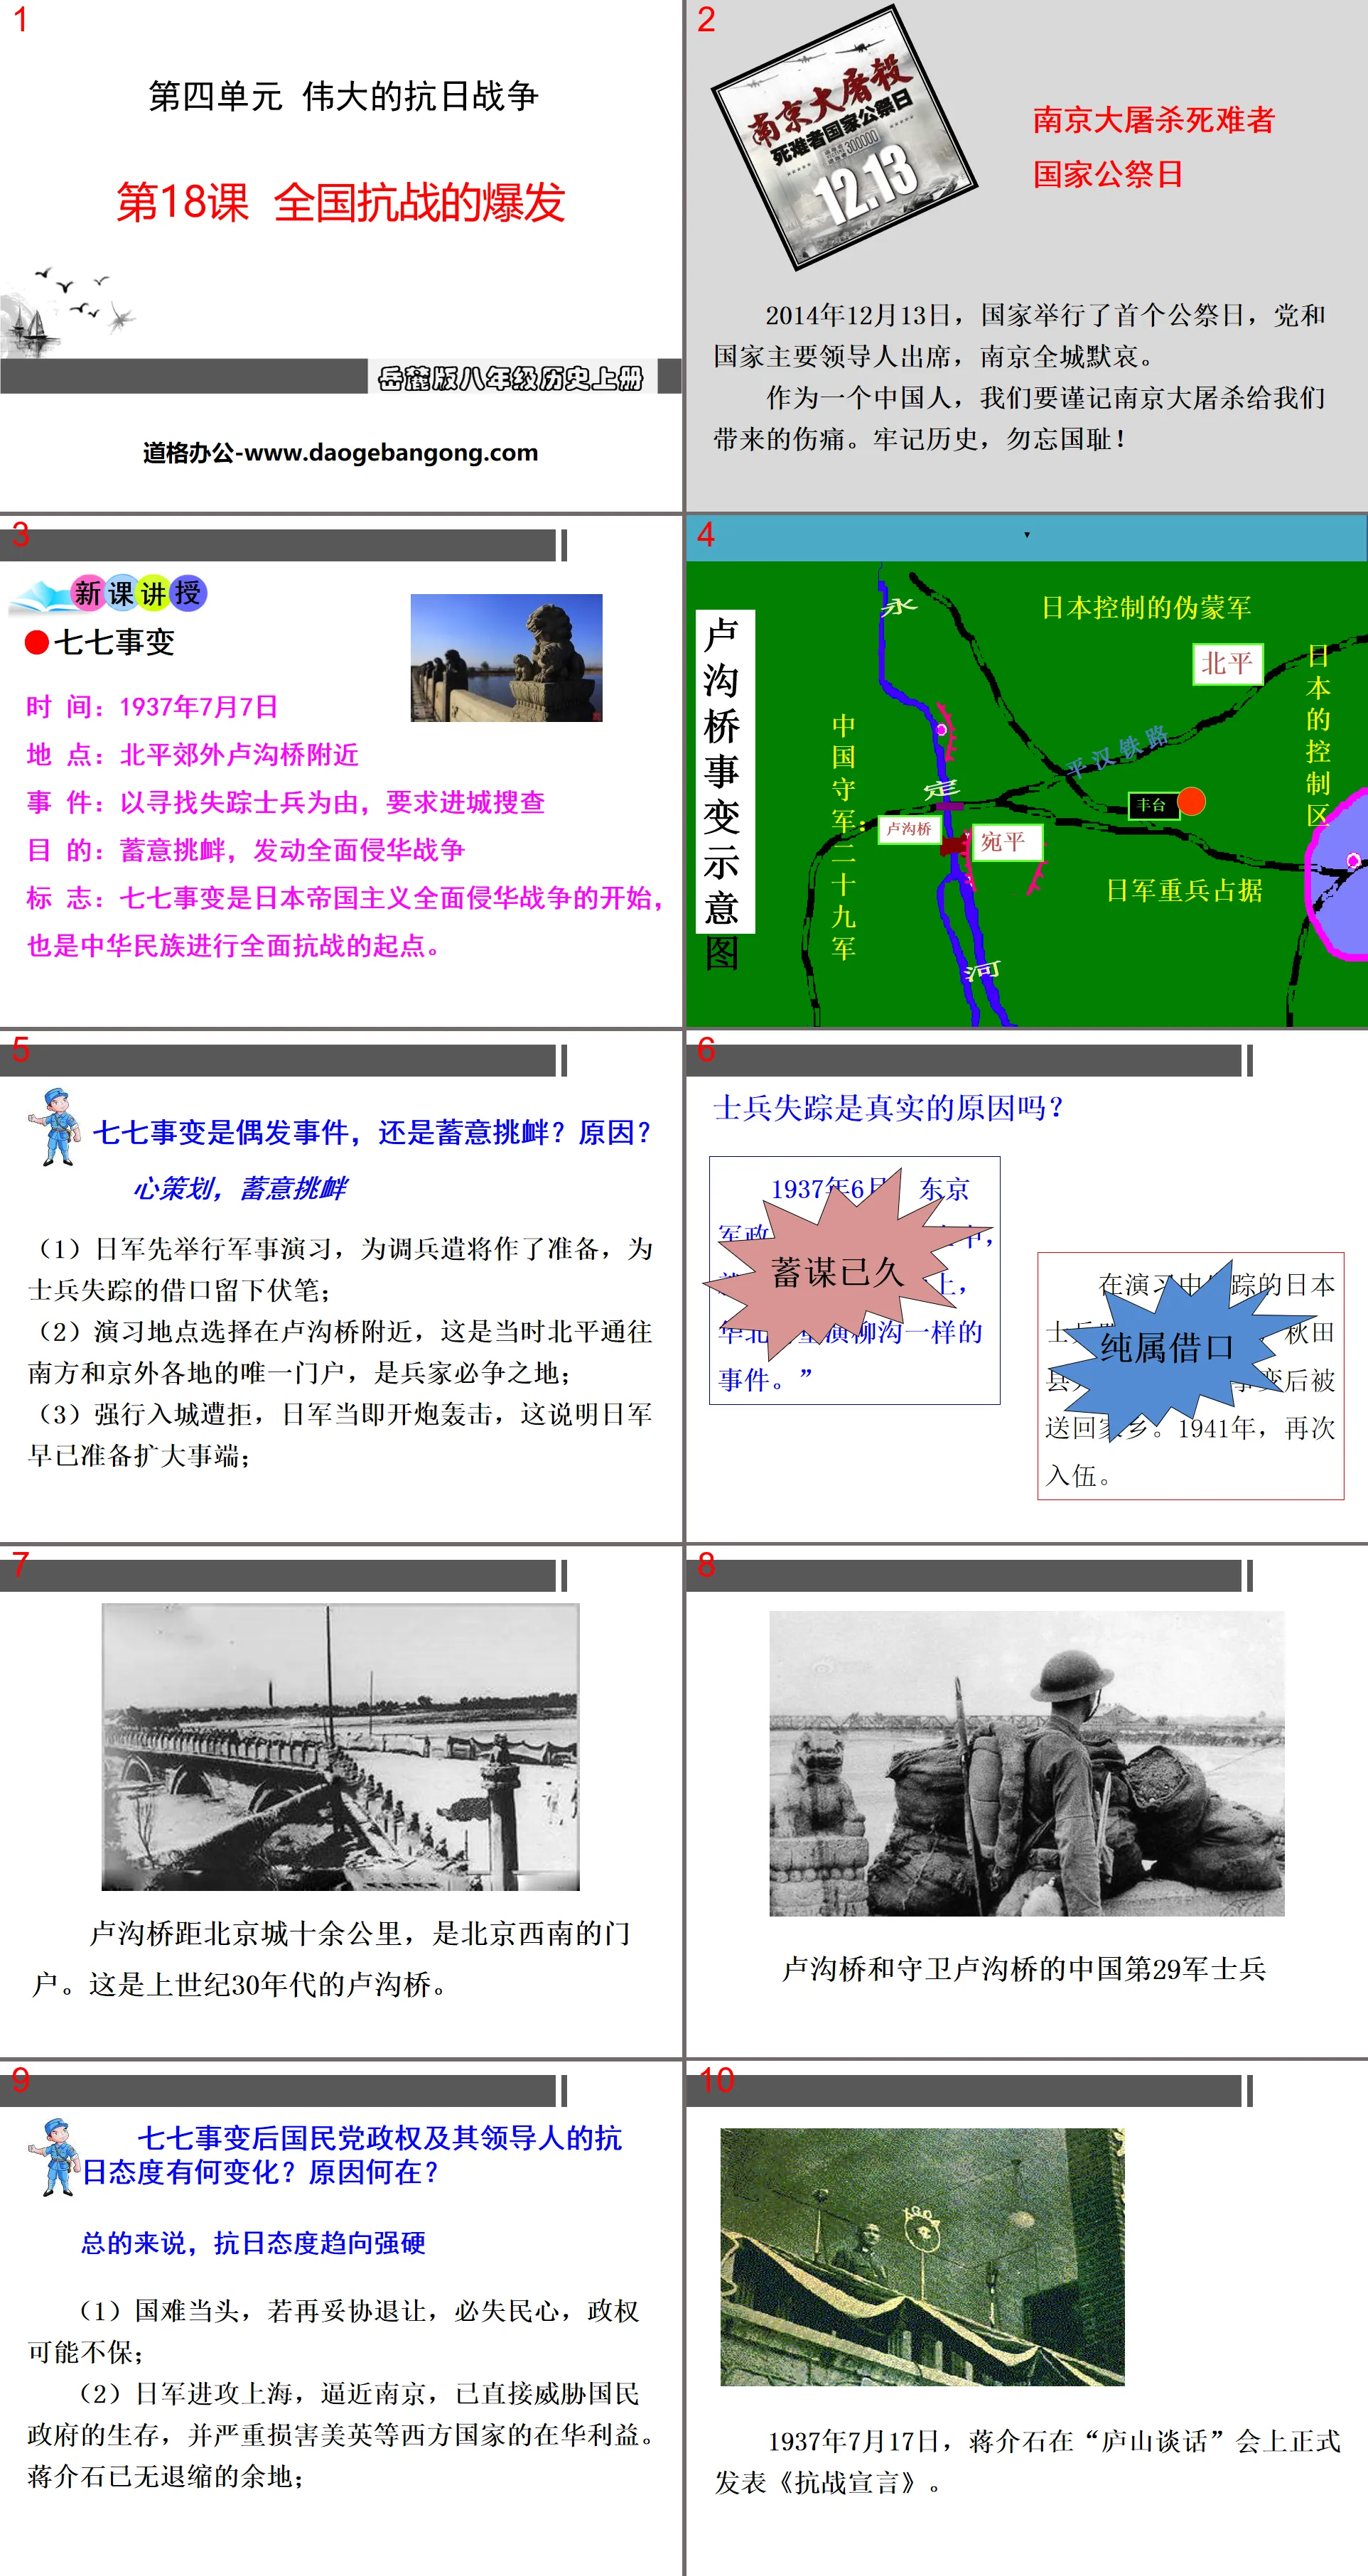The image size is (1368, 2576).
Task: Select the line 地点：北平郊外卢沟桥附近
Action: point(192,755)
